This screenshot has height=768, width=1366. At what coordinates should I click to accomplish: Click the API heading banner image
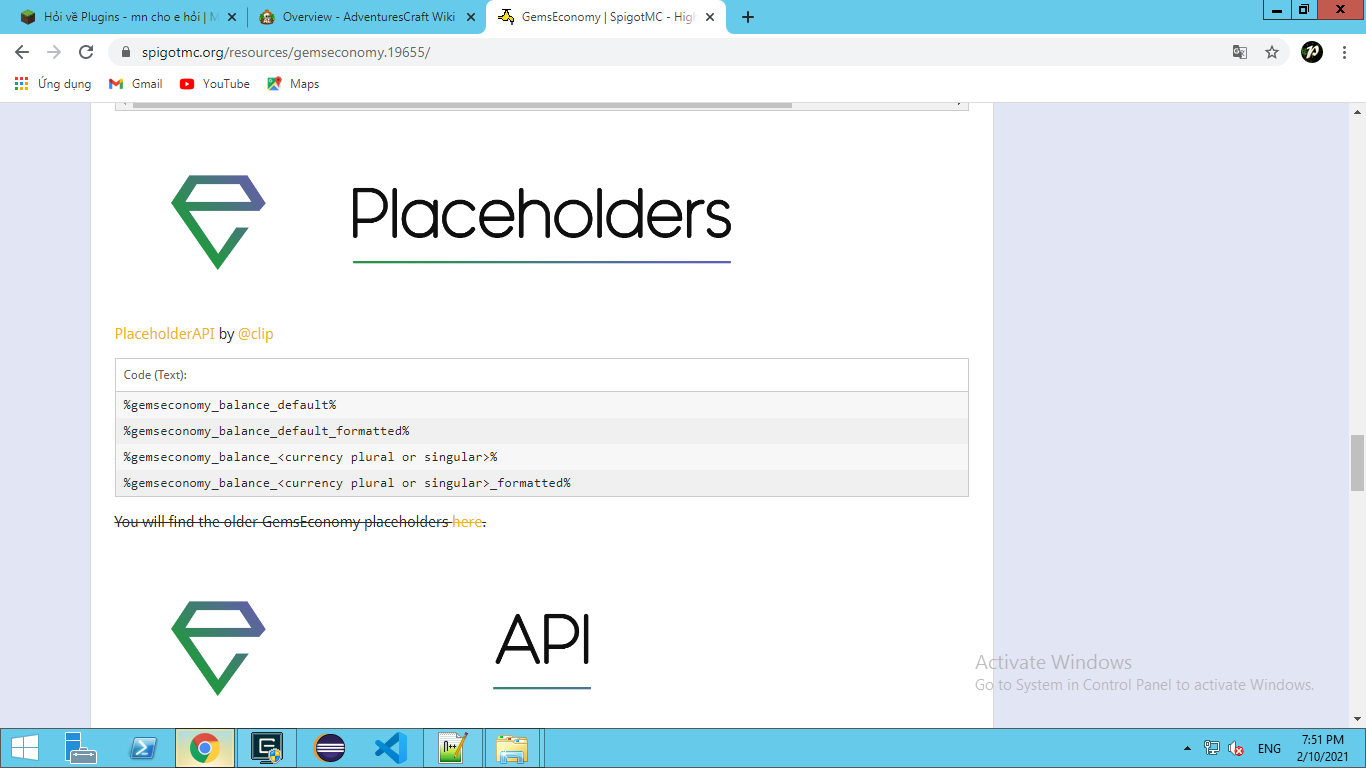click(x=542, y=650)
